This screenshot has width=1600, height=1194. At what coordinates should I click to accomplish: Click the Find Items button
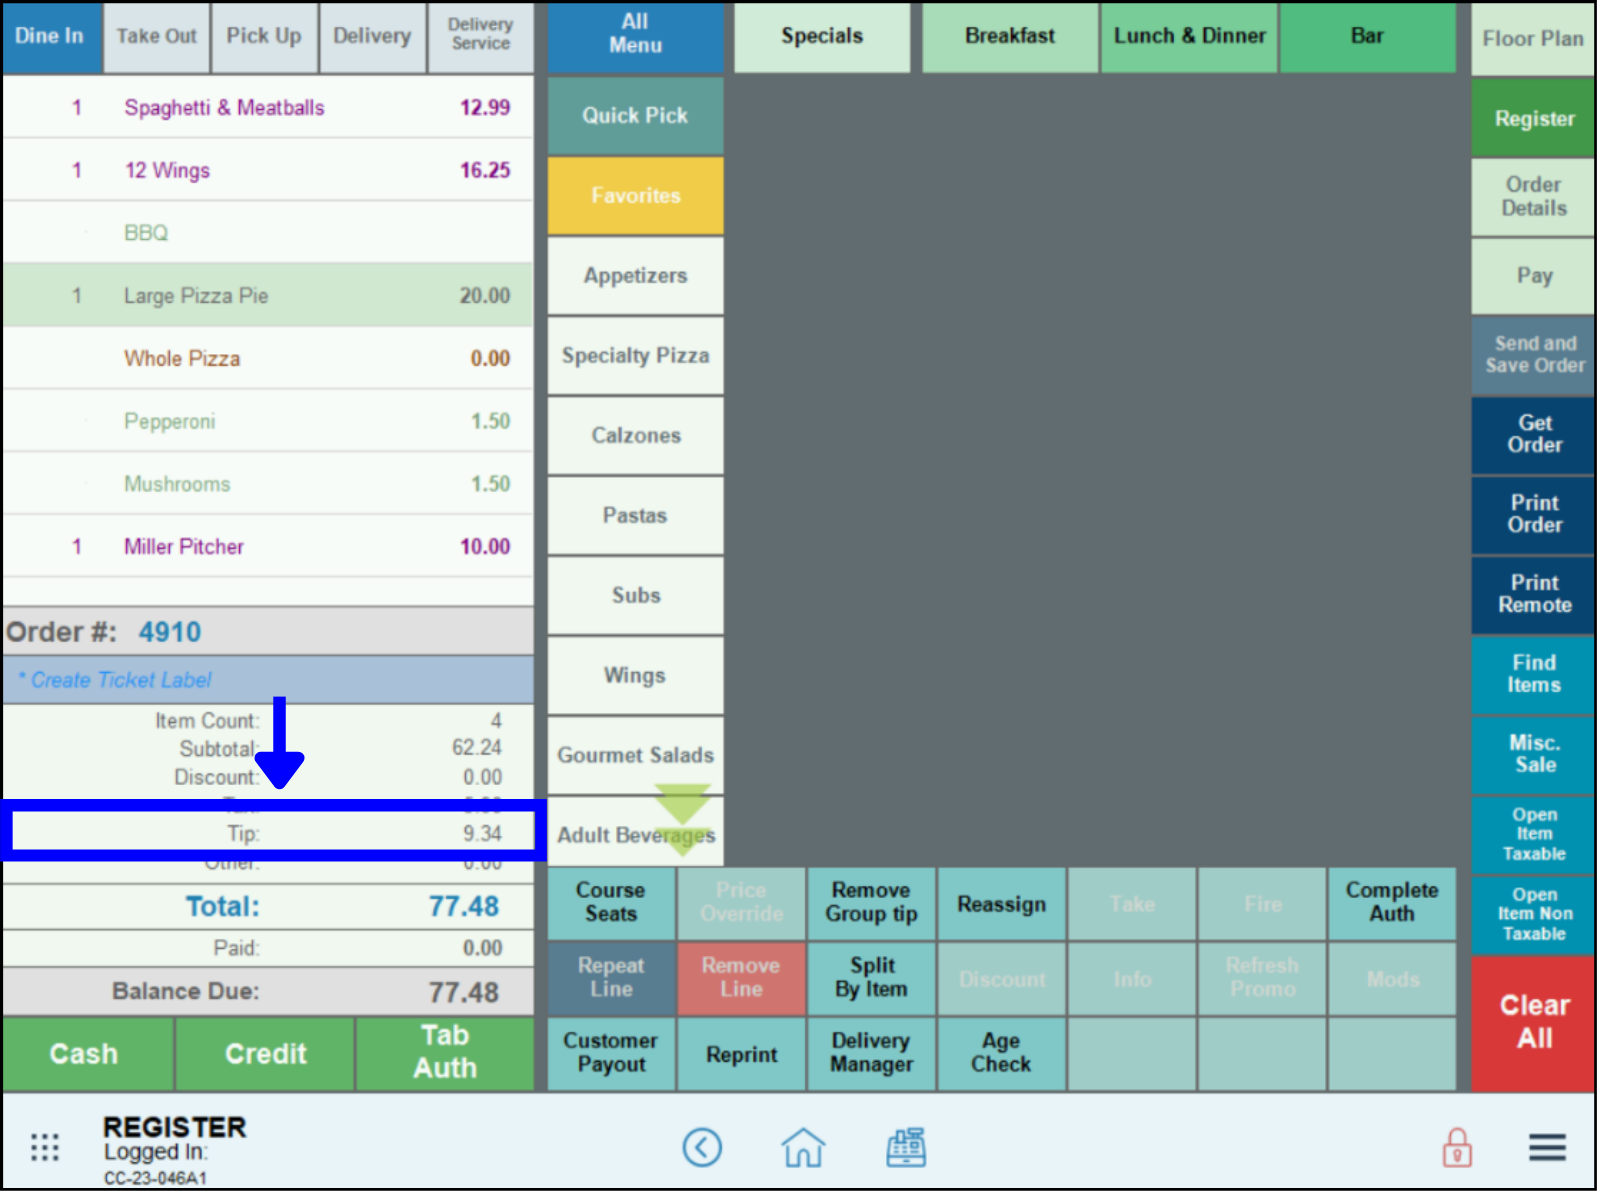point(1533,675)
